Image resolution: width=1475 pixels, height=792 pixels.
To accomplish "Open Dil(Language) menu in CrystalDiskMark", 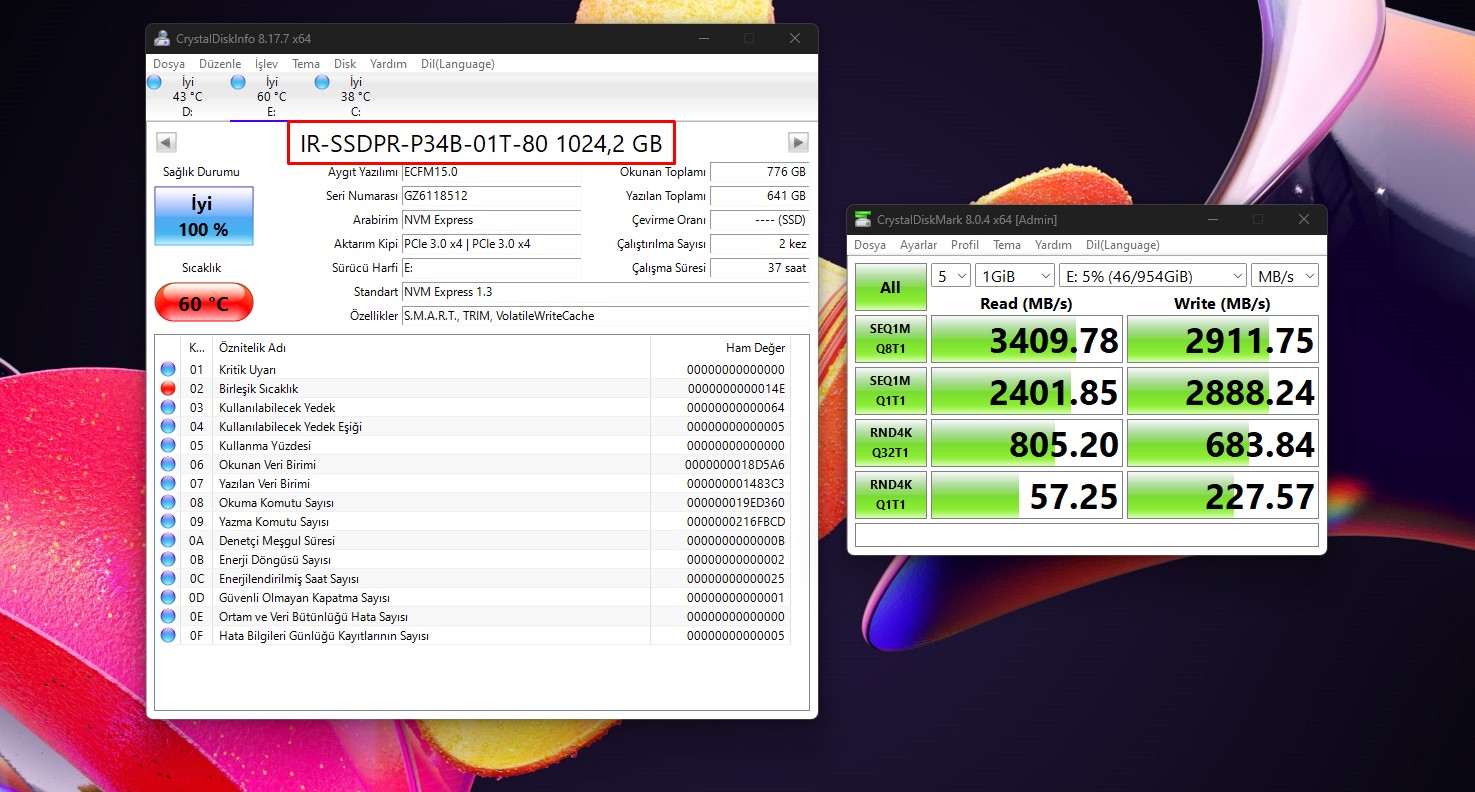I will [x=1123, y=245].
